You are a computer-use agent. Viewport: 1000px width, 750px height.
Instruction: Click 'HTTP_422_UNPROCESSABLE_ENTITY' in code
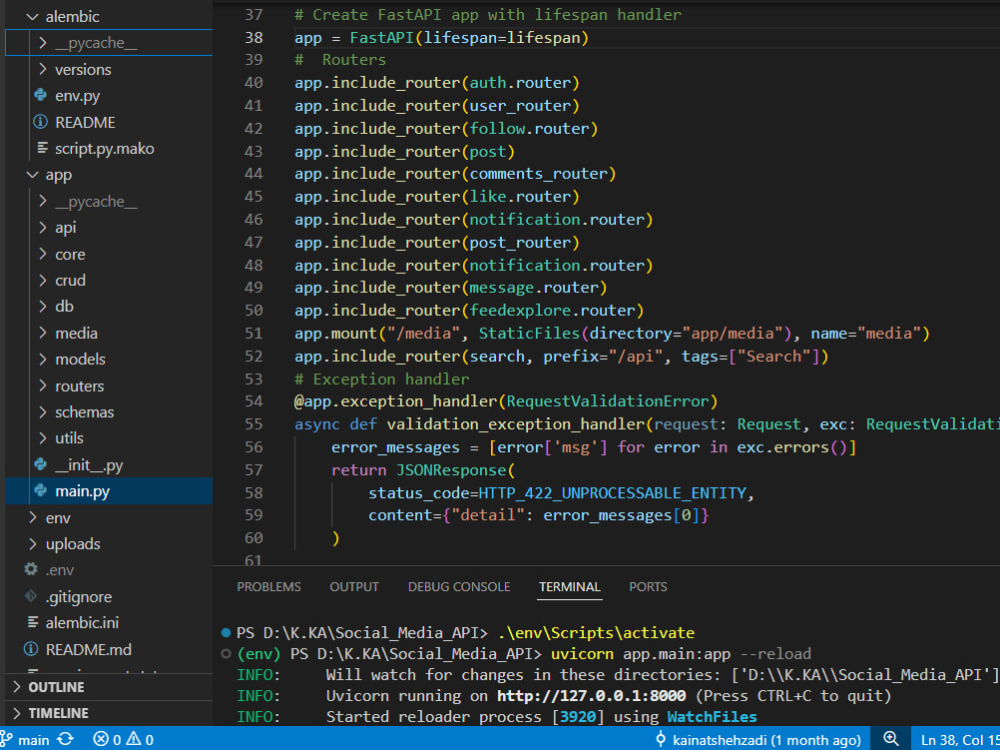[x=612, y=493]
